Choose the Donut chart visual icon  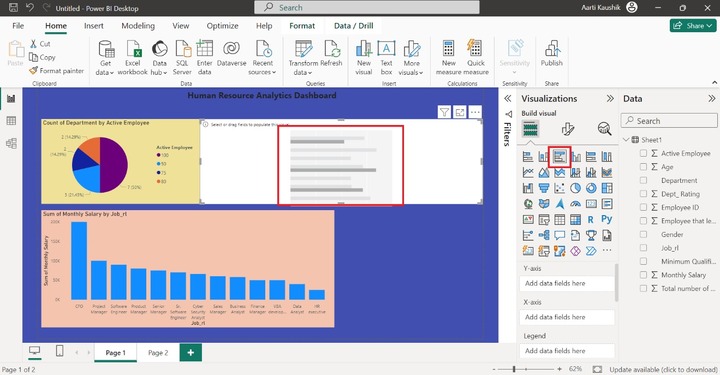(x=591, y=188)
